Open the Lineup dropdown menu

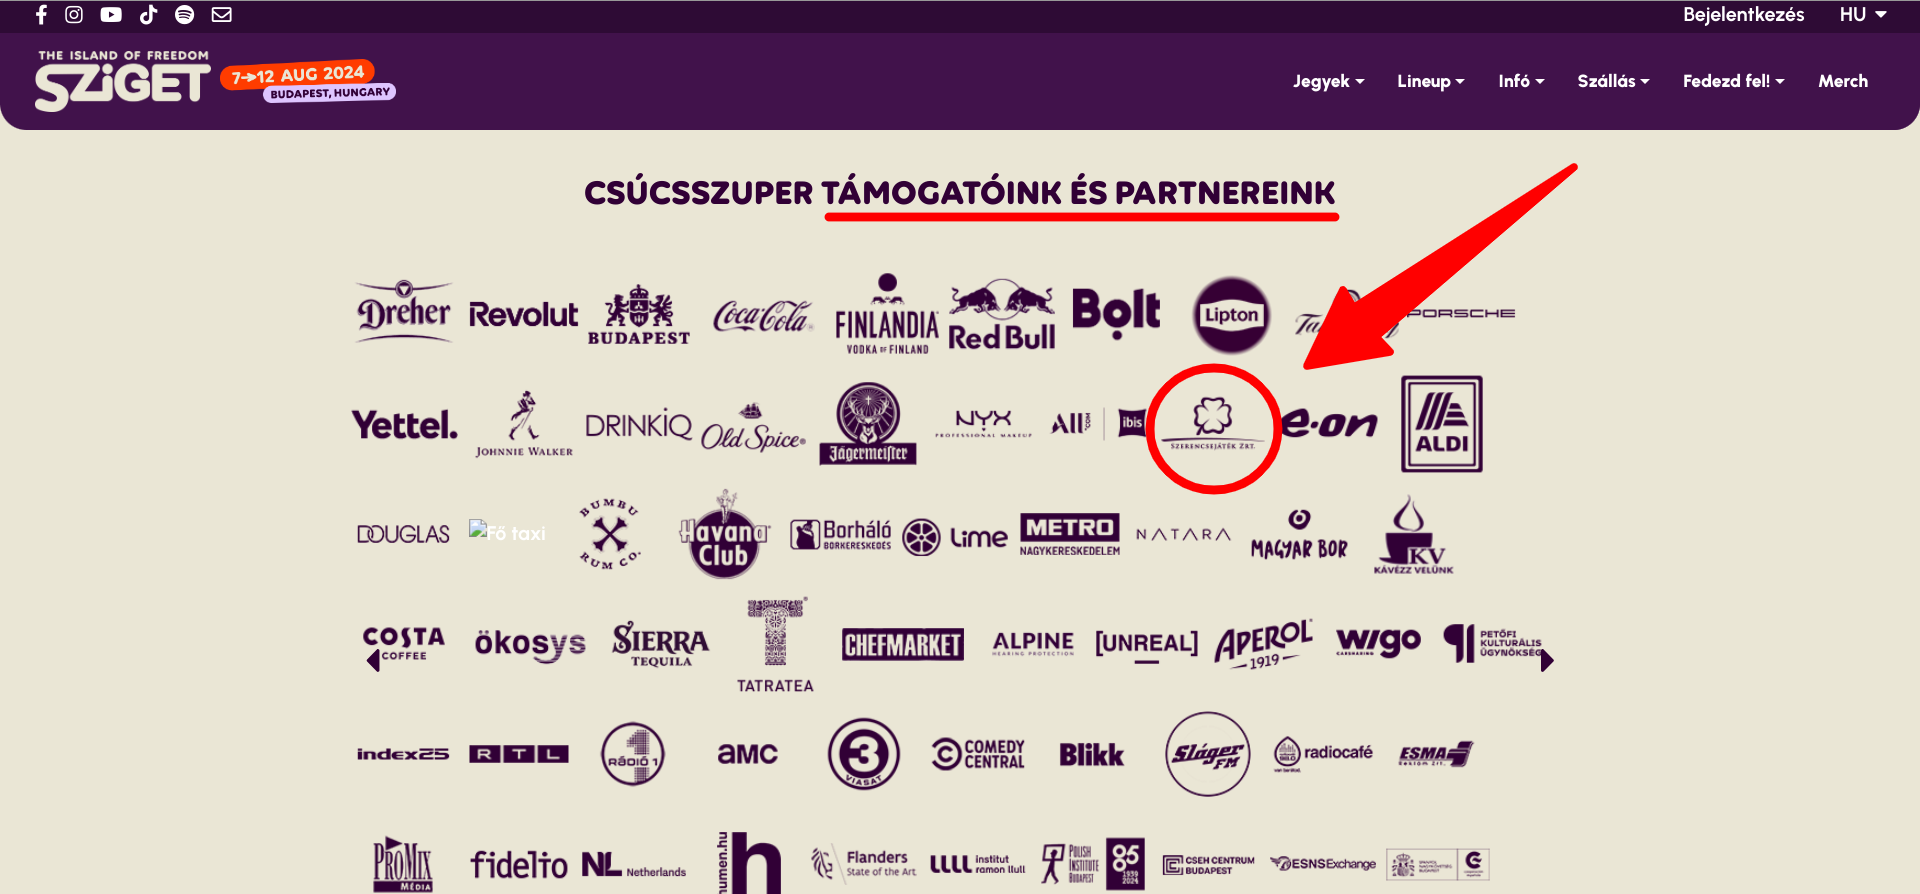pos(1431,81)
